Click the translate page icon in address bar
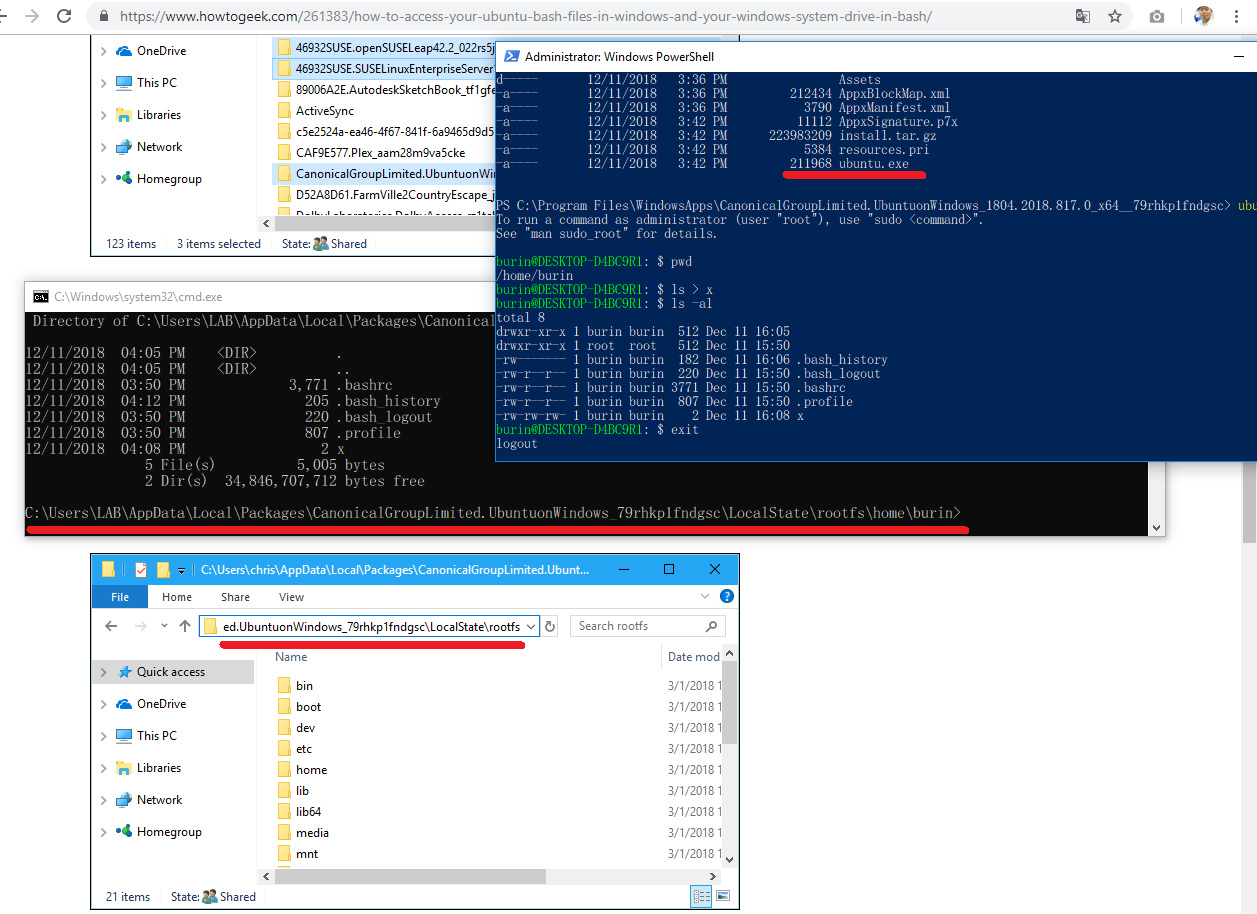Viewport: 1257px width, 914px height. (1083, 17)
